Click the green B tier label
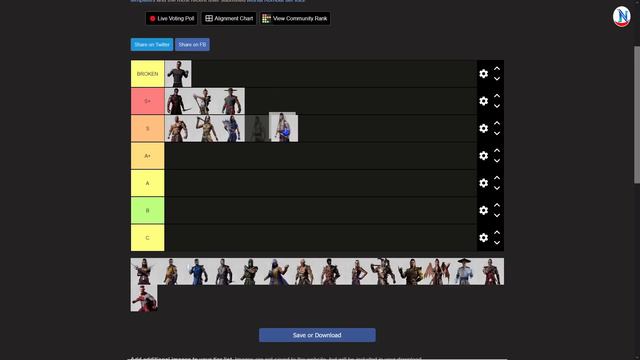This screenshot has width=640, height=360. [147, 211]
